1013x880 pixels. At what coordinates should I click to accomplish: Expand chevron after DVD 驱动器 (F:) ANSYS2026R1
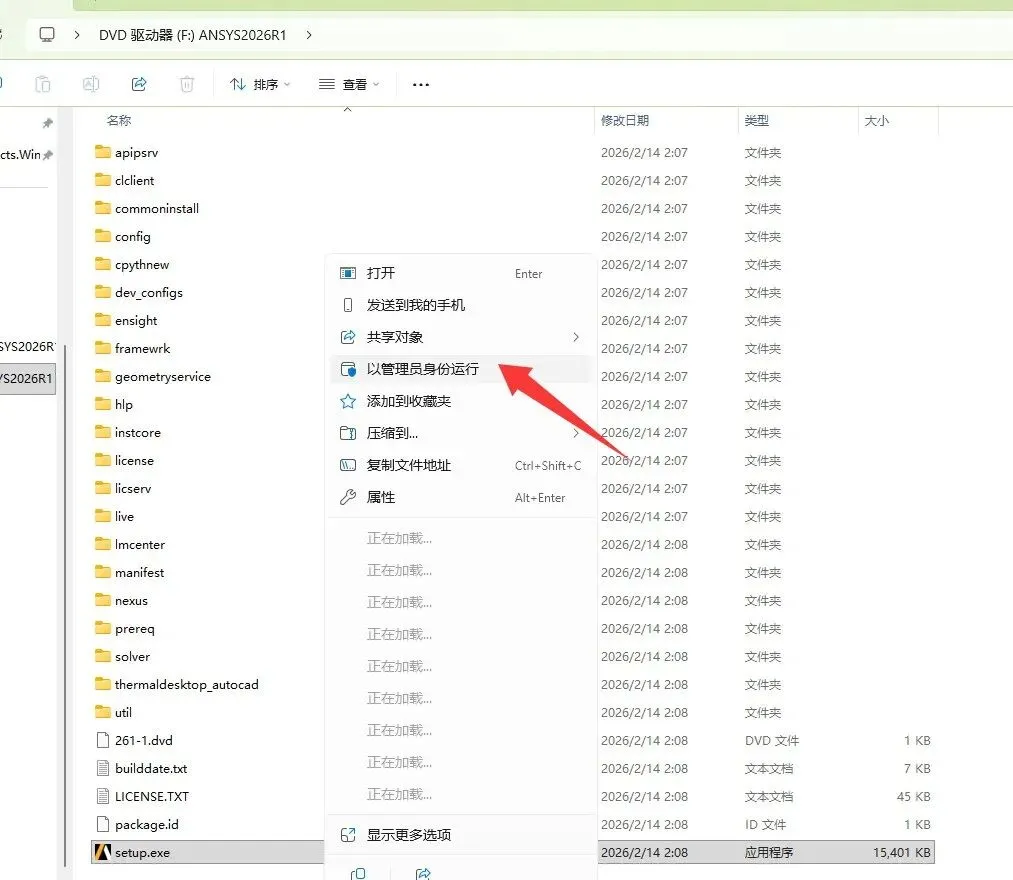tap(309, 35)
